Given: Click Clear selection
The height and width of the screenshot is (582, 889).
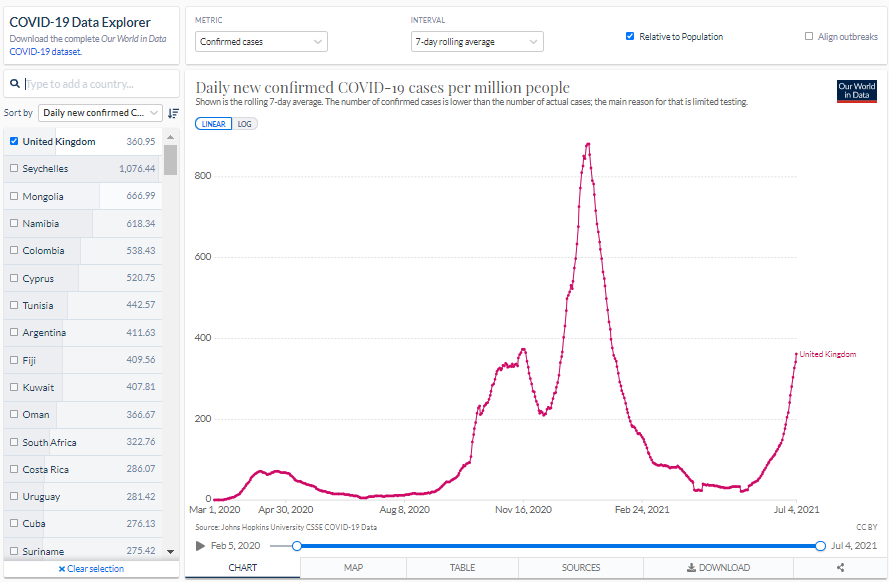Looking at the screenshot, I should pyautogui.click(x=91, y=569).
